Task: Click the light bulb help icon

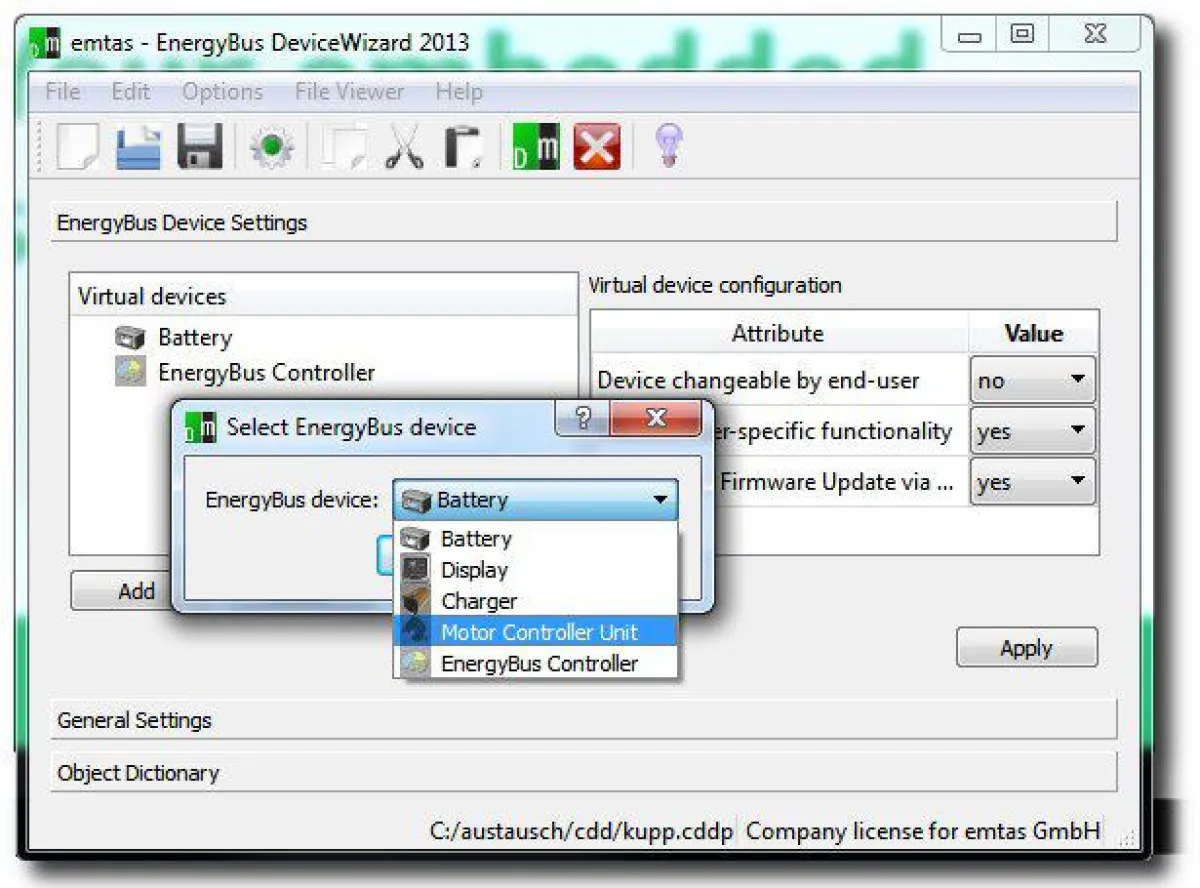Action: (668, 144)
